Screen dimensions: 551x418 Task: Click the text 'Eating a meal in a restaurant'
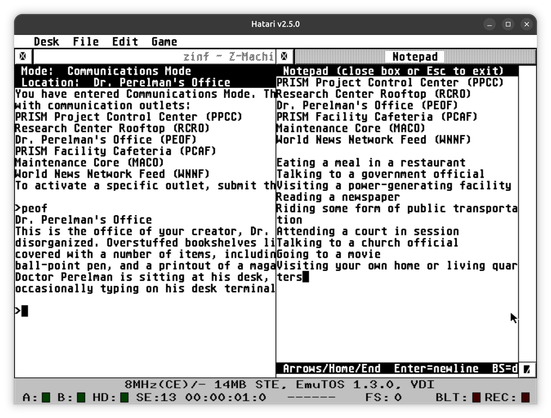[371, 163]
